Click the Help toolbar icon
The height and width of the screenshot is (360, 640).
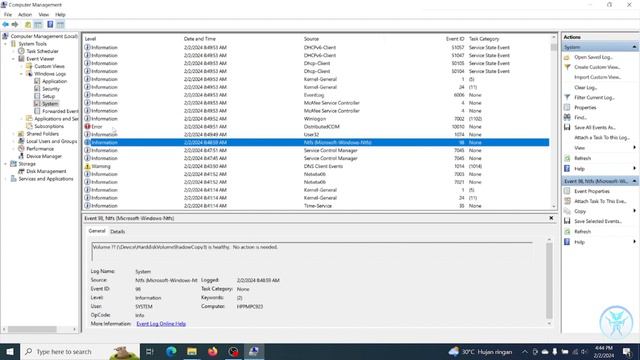pos(50,25)
